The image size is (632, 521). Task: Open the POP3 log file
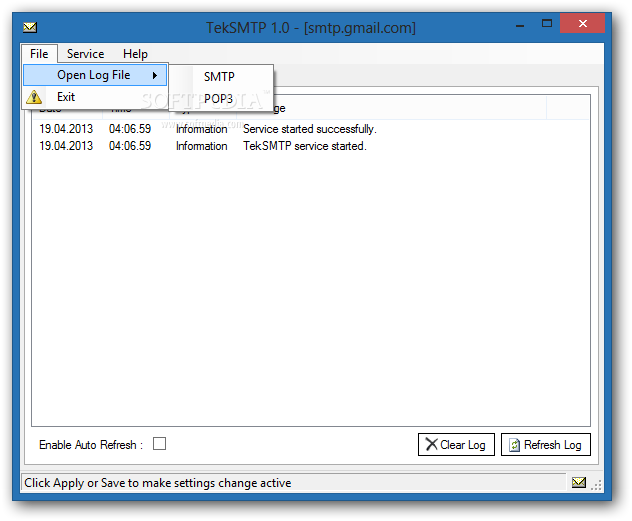(221, 99)
